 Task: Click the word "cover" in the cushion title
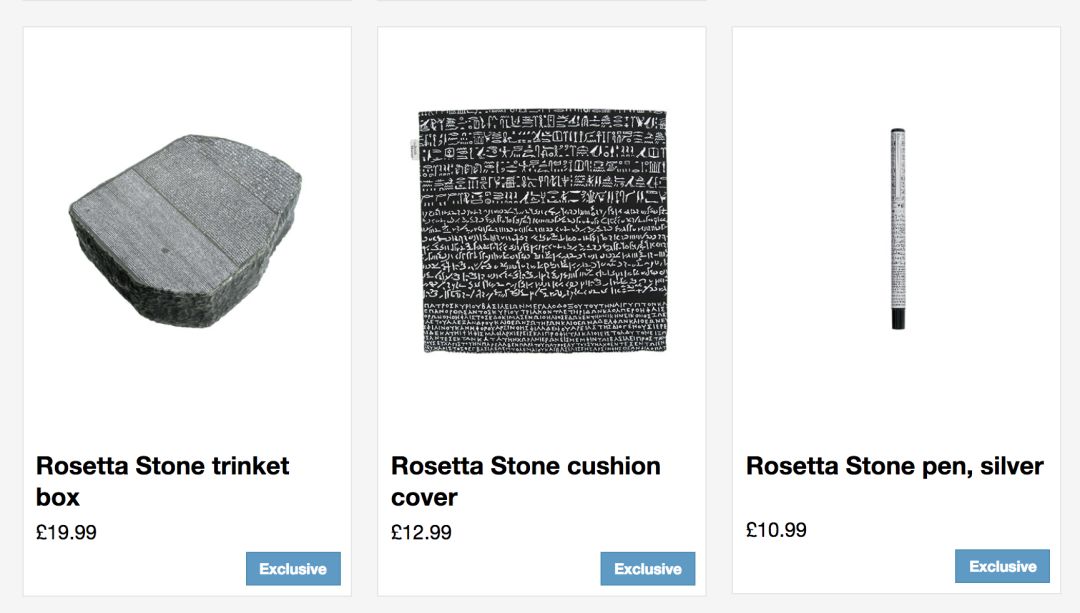pyautogui.click(x=424, y=497)
